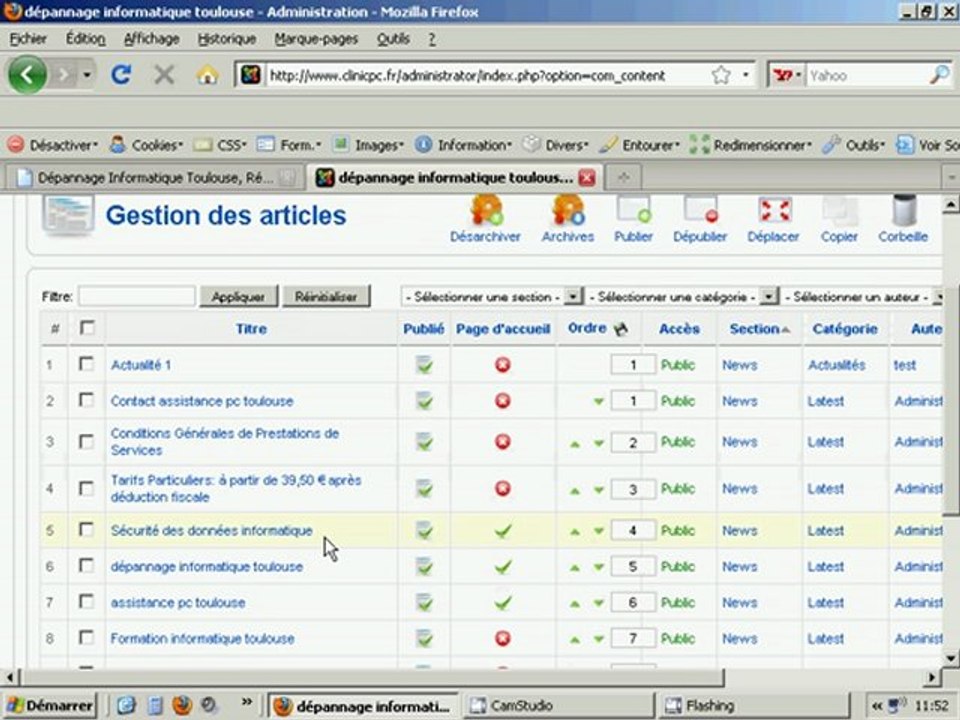Click the stop loading X icon
This screenshot has width=960, height=720.
[164, 75]
